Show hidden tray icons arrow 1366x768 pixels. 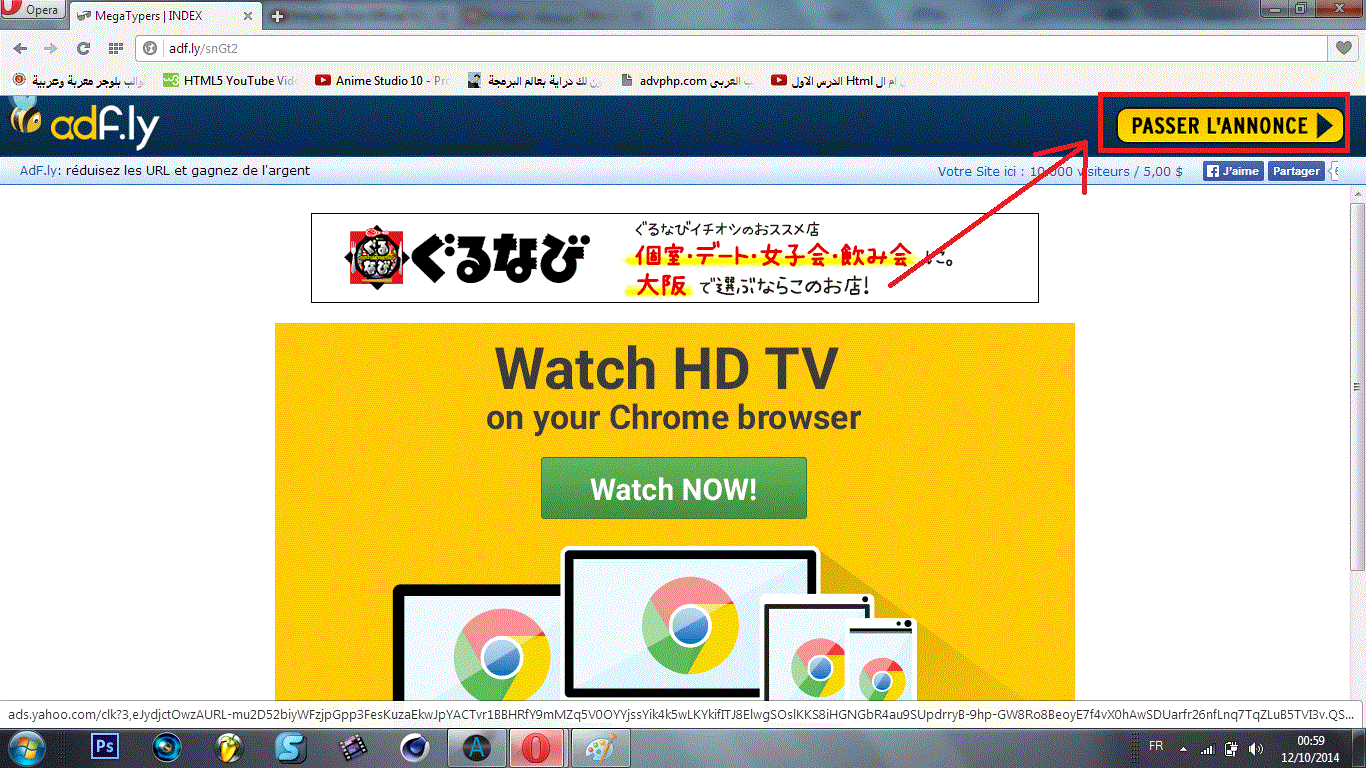click(1184, 747)
